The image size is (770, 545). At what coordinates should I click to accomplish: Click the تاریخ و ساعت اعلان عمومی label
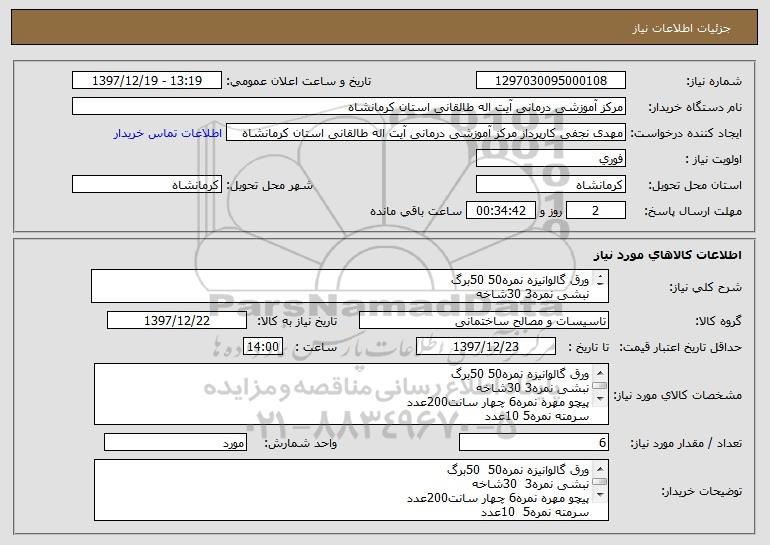299,81
